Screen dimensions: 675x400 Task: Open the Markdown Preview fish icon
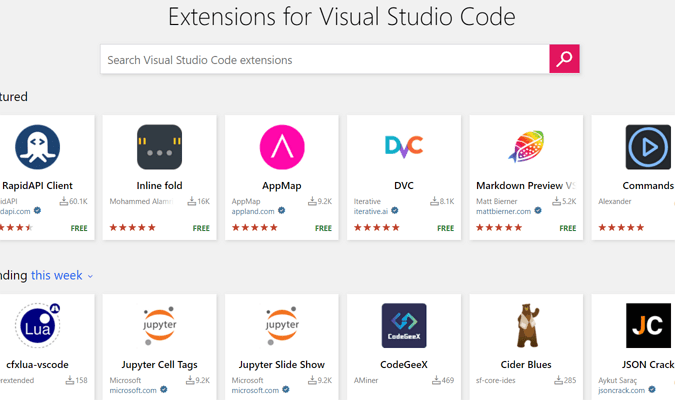(x=526, y=146)
